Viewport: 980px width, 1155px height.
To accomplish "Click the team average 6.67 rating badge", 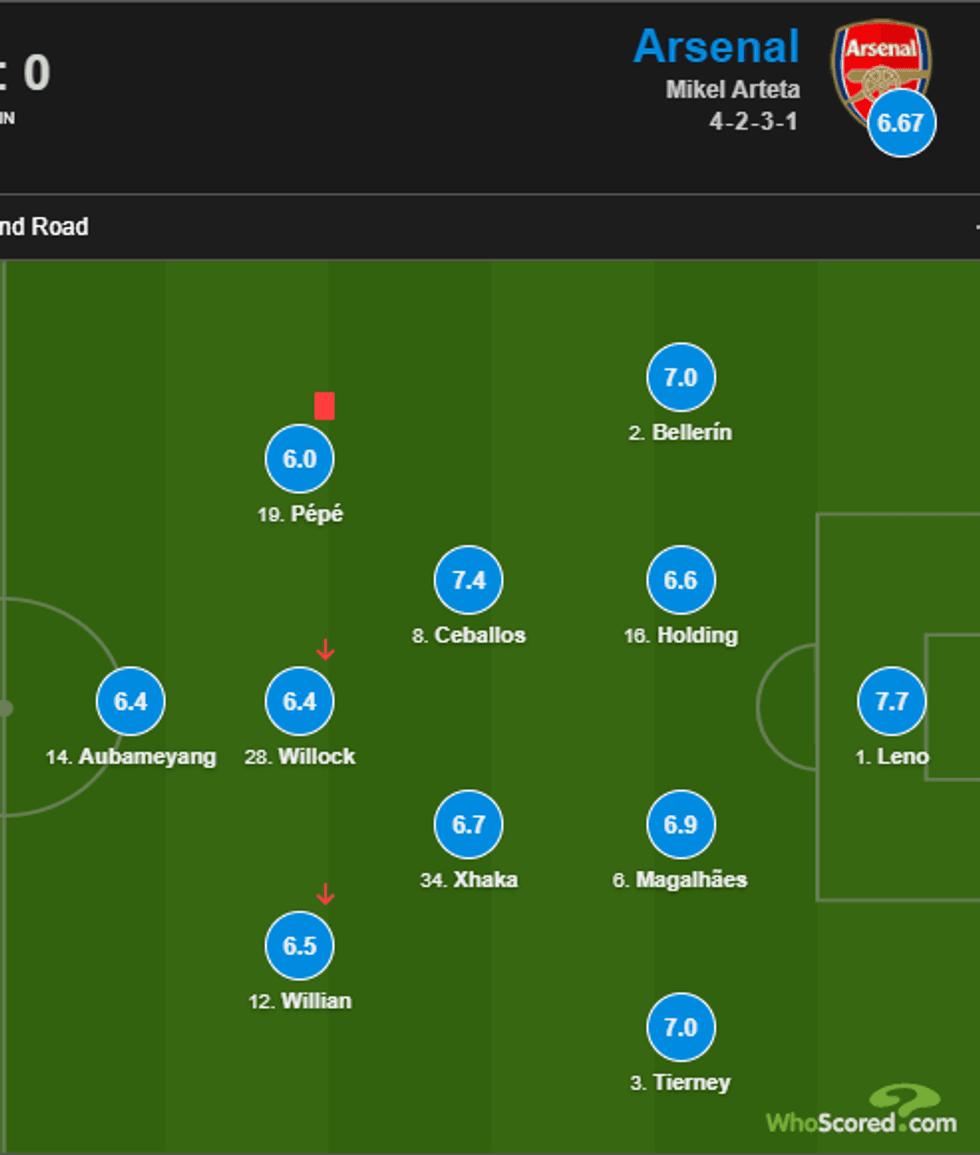I will tap(902, 123).
